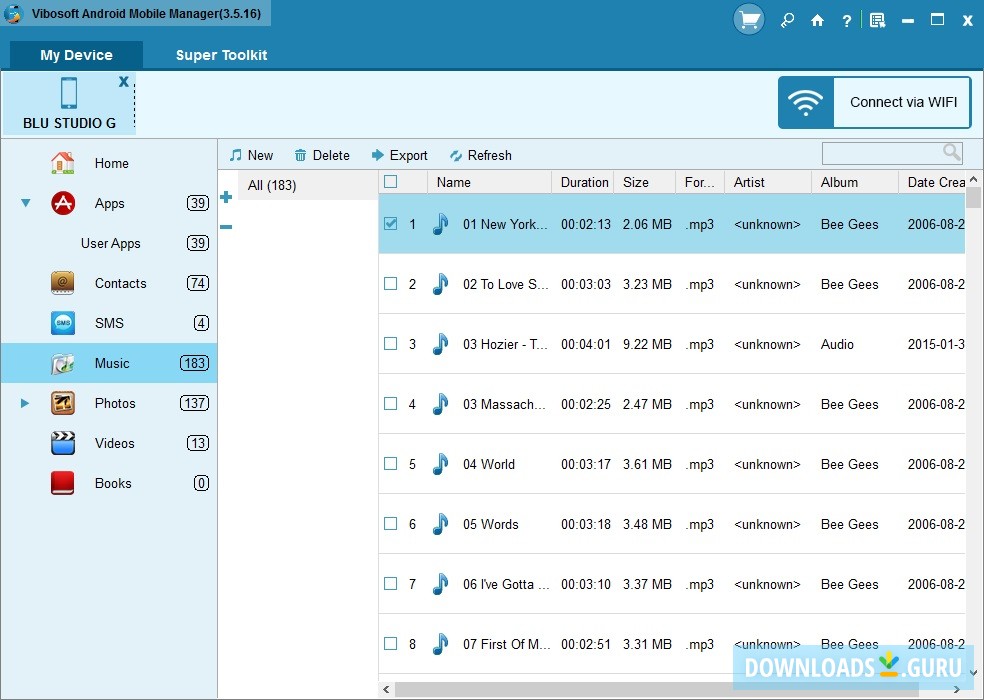
Task: Open the Photos section in the sidebar
Action: (115, 403)
